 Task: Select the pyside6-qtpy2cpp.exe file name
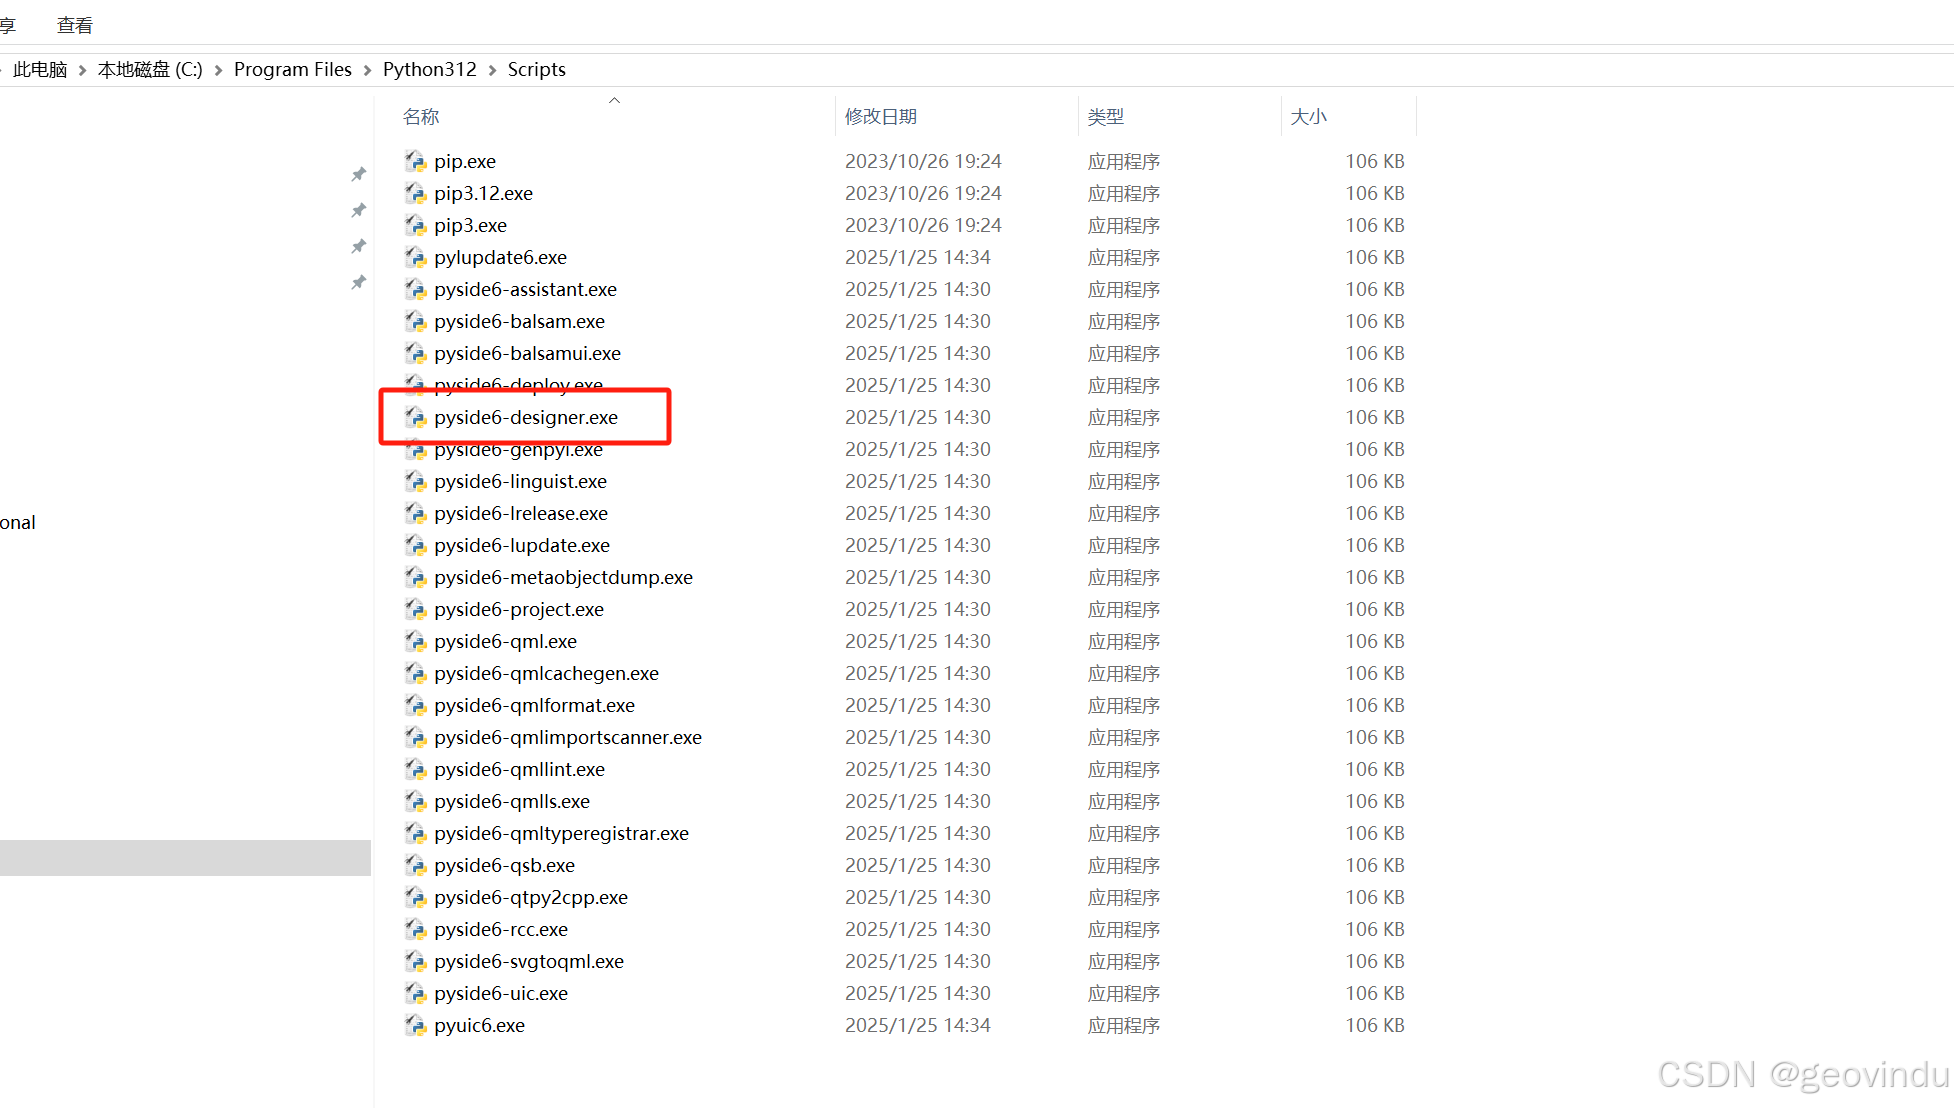click(531, 897)
